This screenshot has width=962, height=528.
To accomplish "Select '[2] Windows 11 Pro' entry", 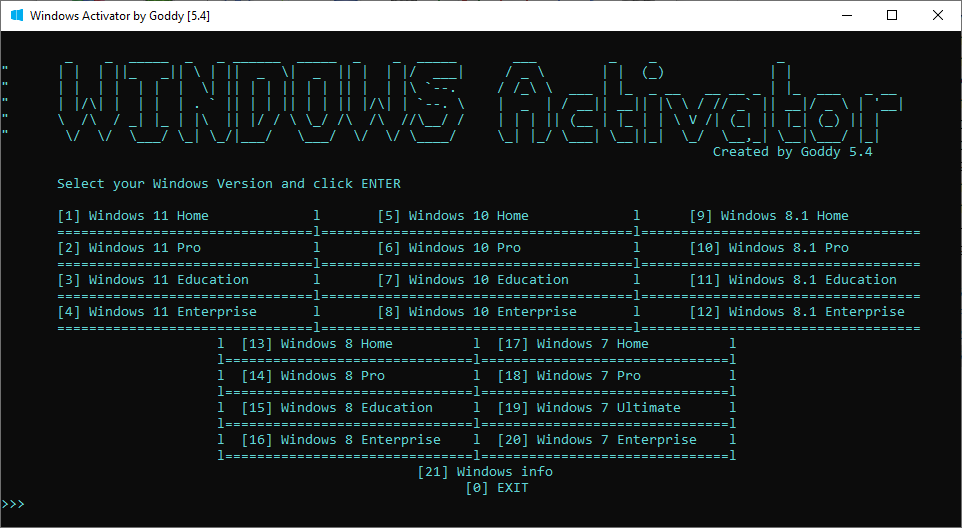I will coord(129,248).
